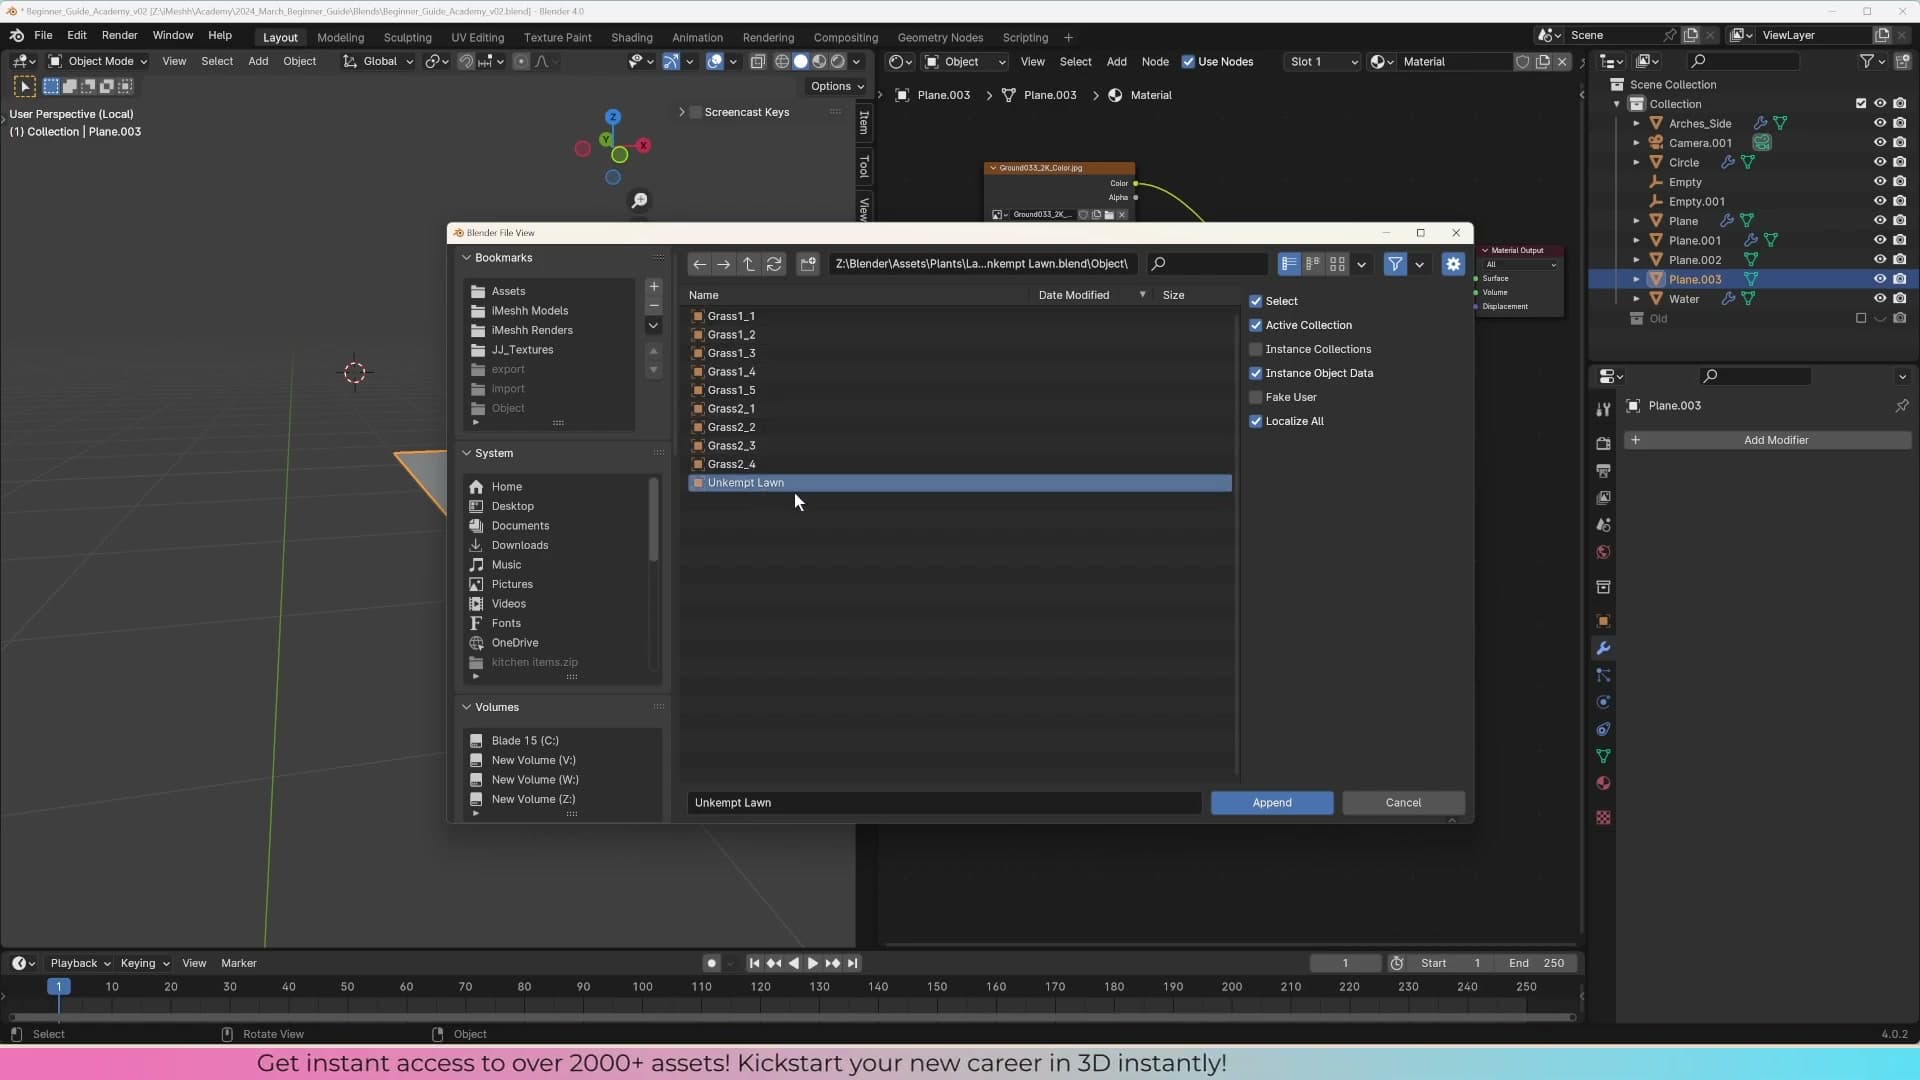This screenshot has height=1080, width=1920.
Task: Open the Particles properties tab
Action: pos(1603,675)
